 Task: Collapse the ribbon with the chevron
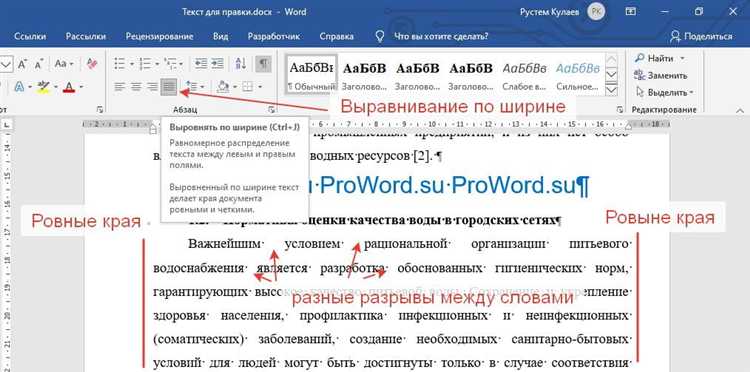pos(740,110)
